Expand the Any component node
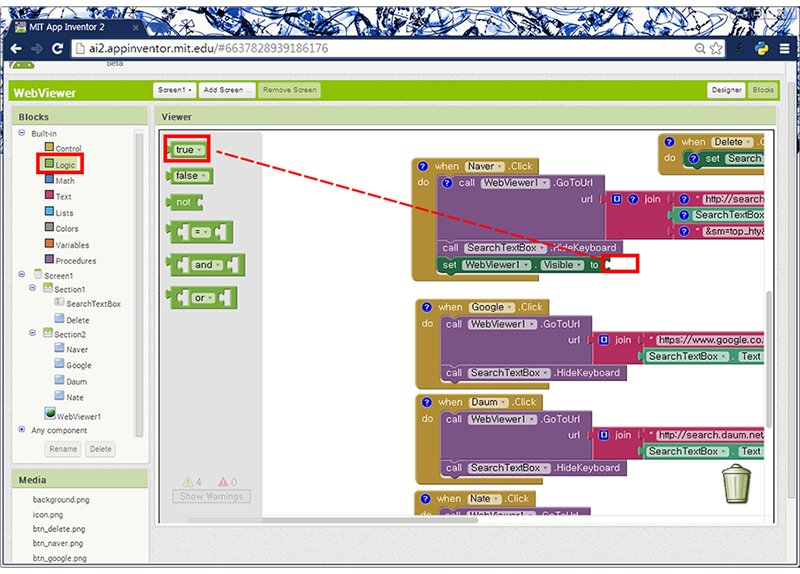This screenshot has height=574, width=800. (22, 430)
